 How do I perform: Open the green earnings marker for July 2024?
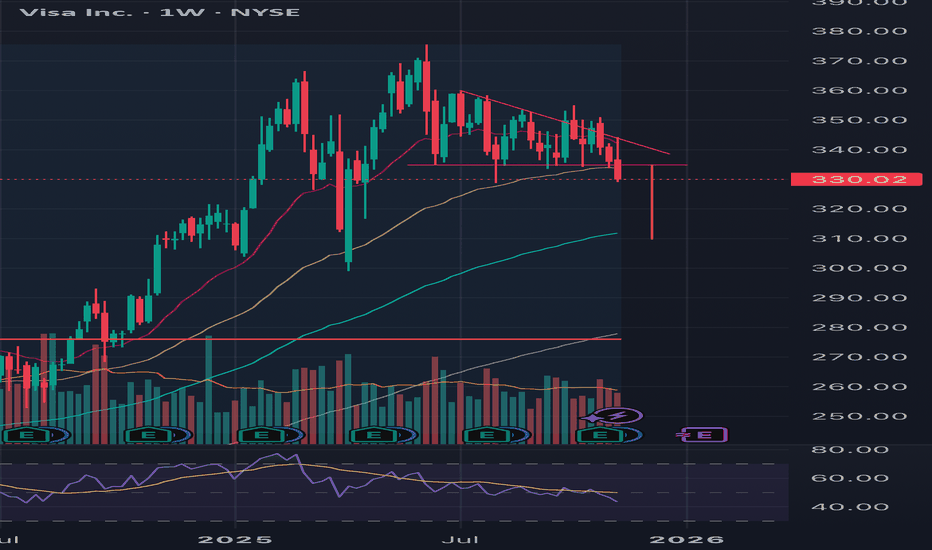coord(27,436)
